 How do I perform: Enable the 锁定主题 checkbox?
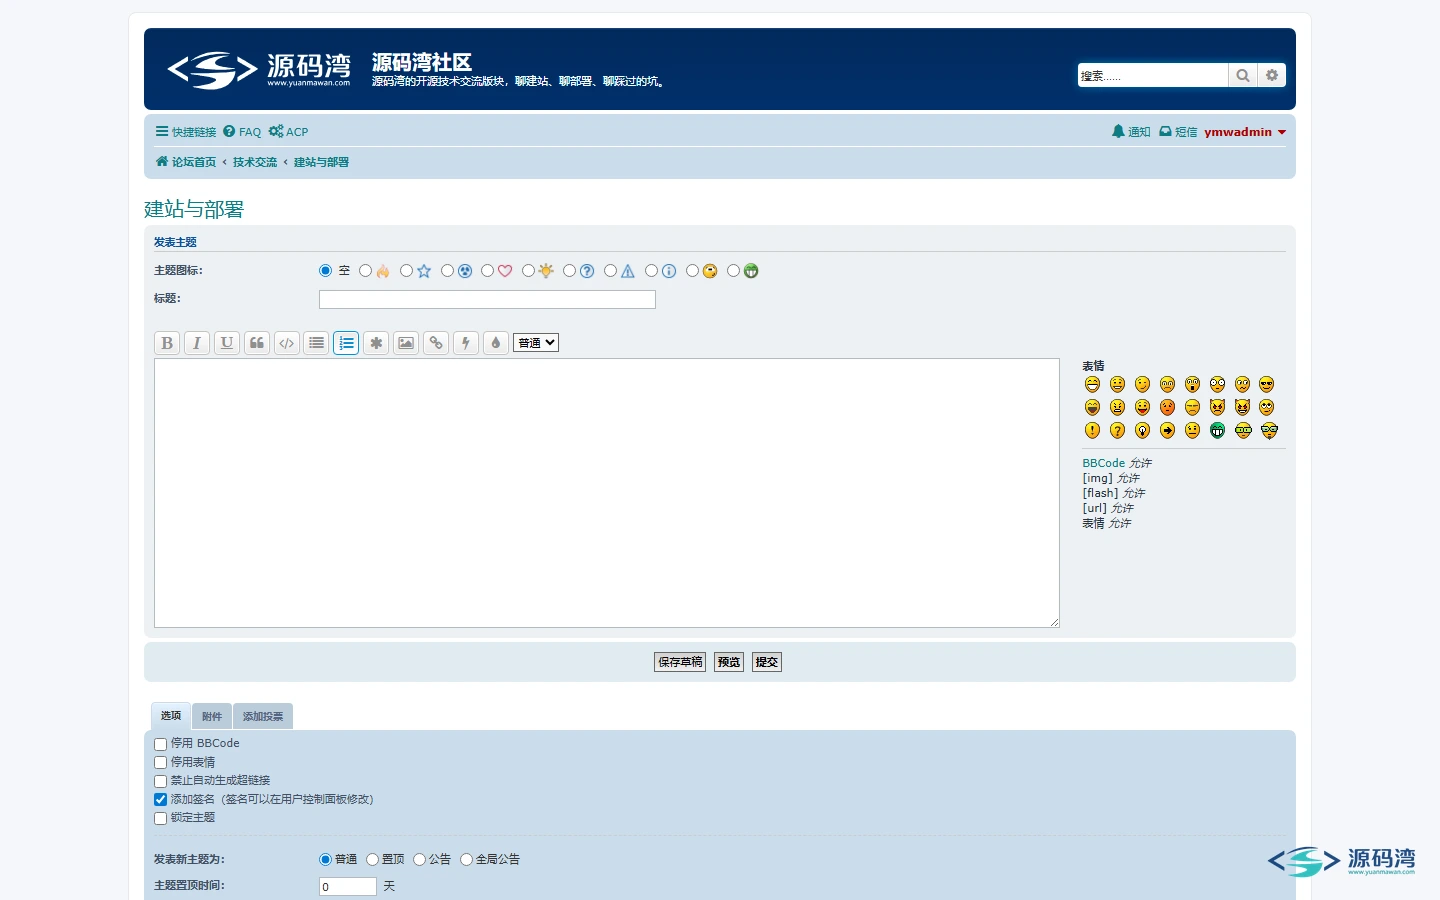click(x=161, y=818)
